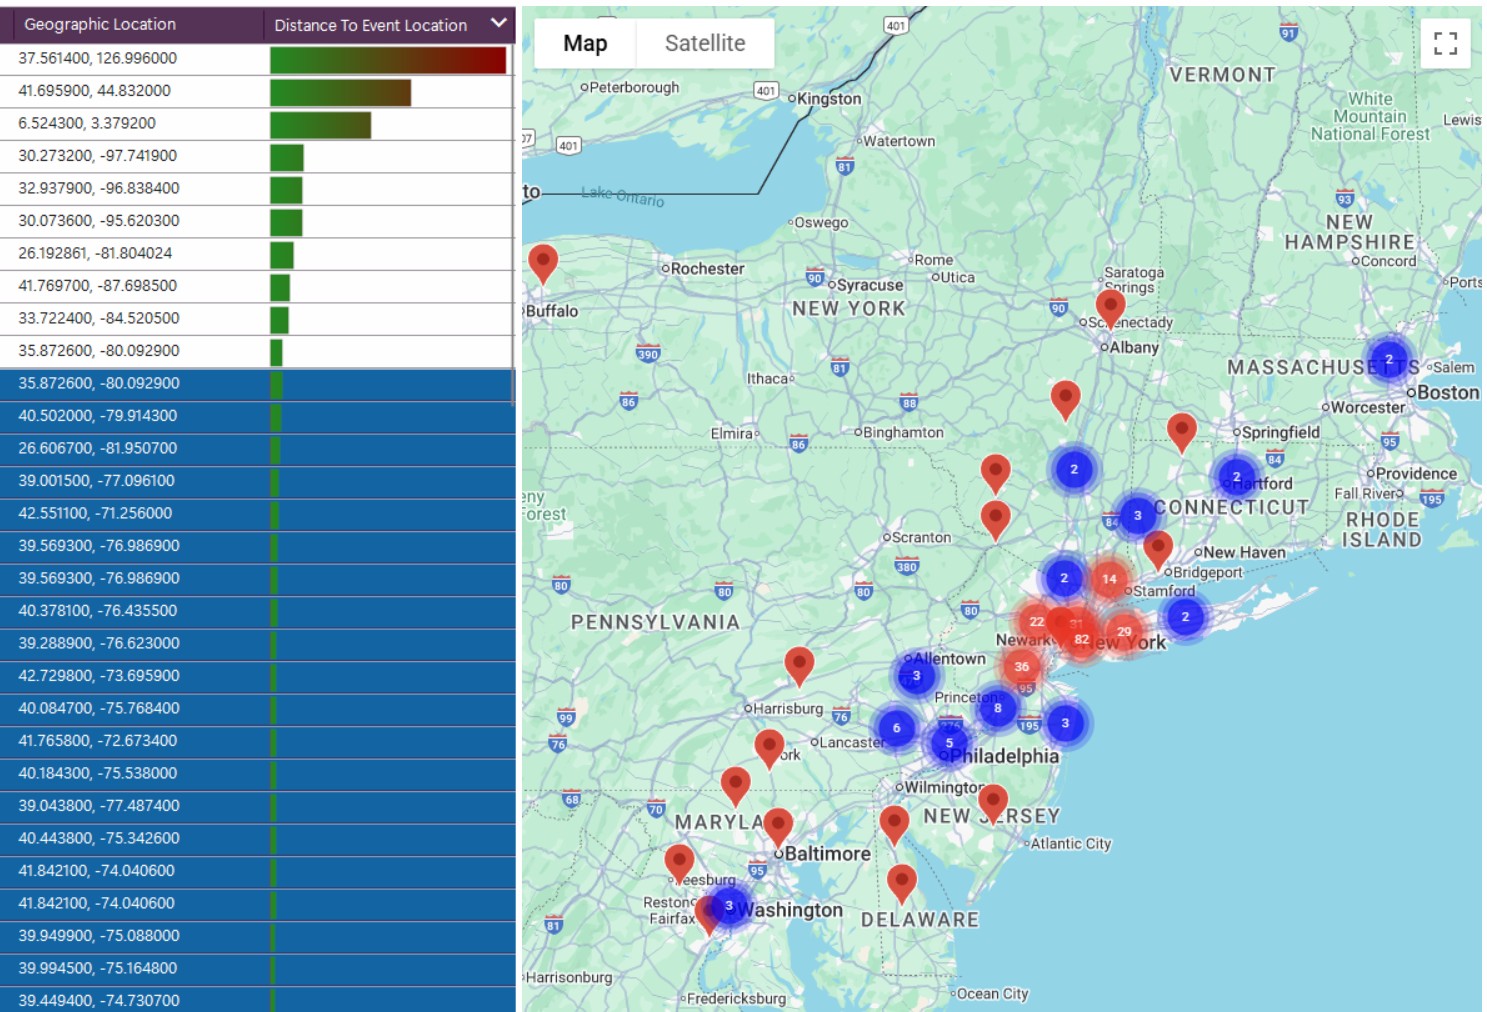Click the red pin in Delaware
This screenshot has height=1012, width=1487.
[x=901, y=882]
